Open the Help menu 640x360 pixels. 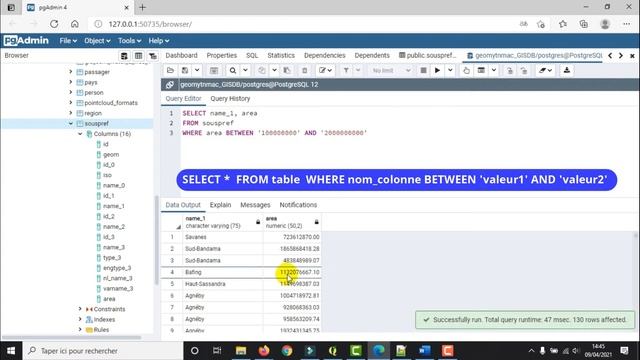[159, 41]
